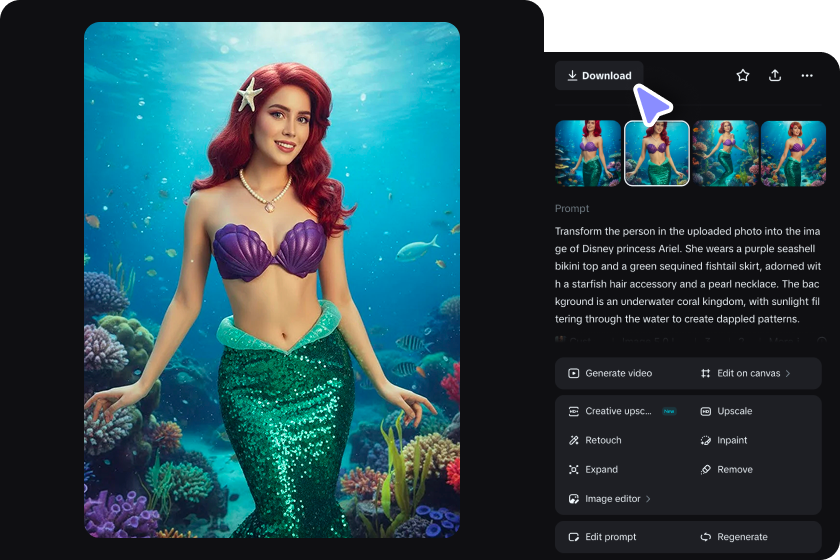
Task: Click Regenerate
Action: coord(734,537)
